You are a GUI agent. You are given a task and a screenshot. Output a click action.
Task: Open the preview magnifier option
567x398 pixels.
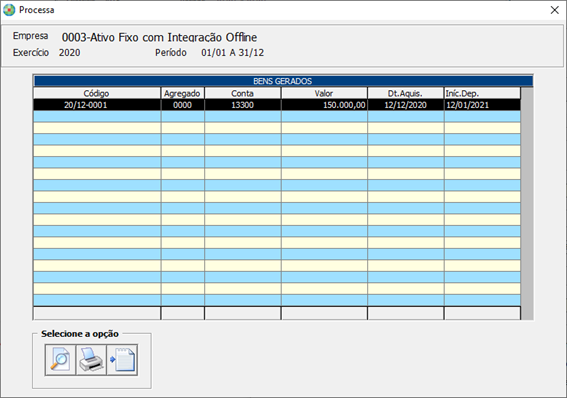point(60,360)
